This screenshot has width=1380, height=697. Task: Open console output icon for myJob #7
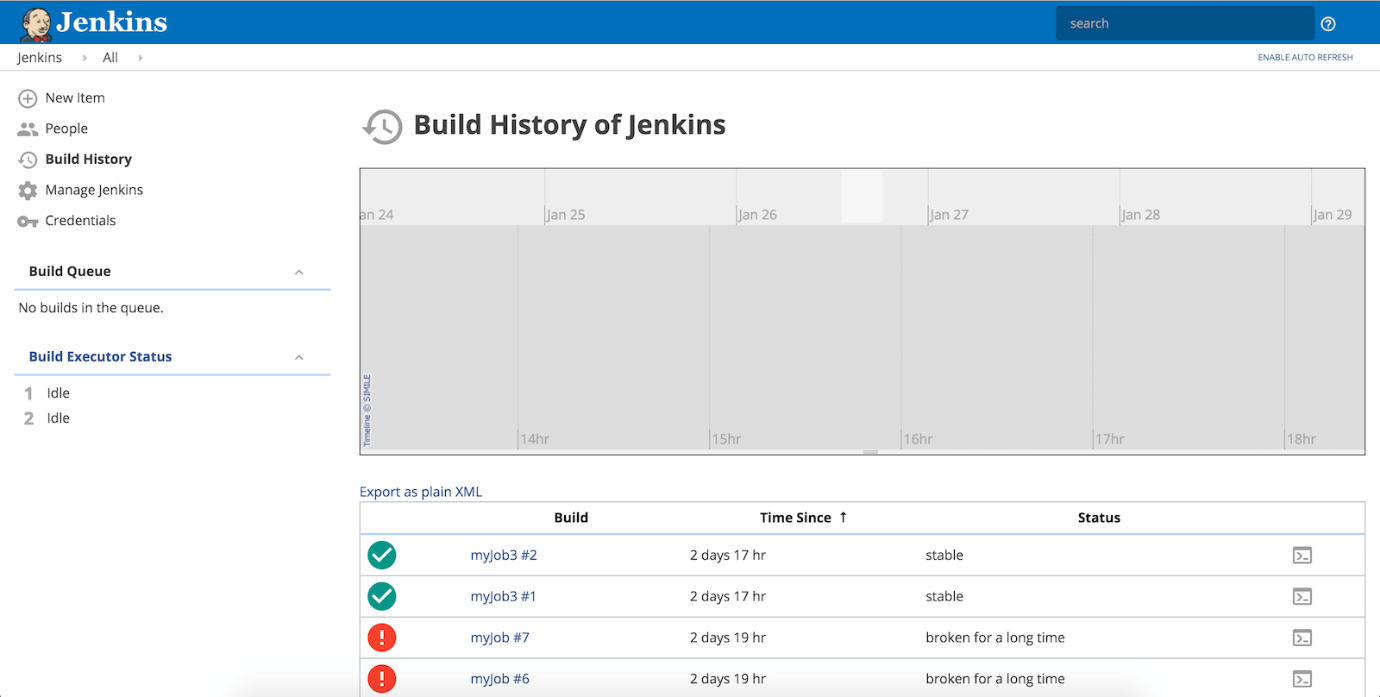pyautogui.click(x=1302, y=637)
